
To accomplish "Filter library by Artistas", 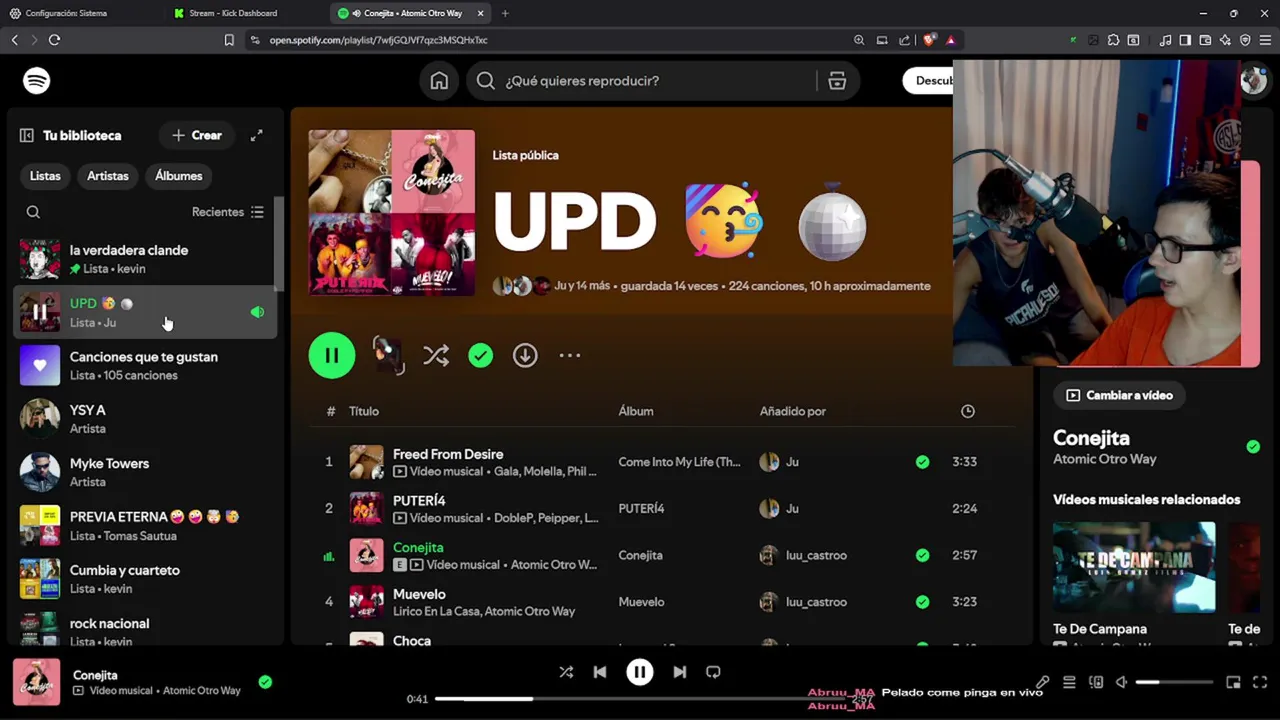I will click(108, 176).
